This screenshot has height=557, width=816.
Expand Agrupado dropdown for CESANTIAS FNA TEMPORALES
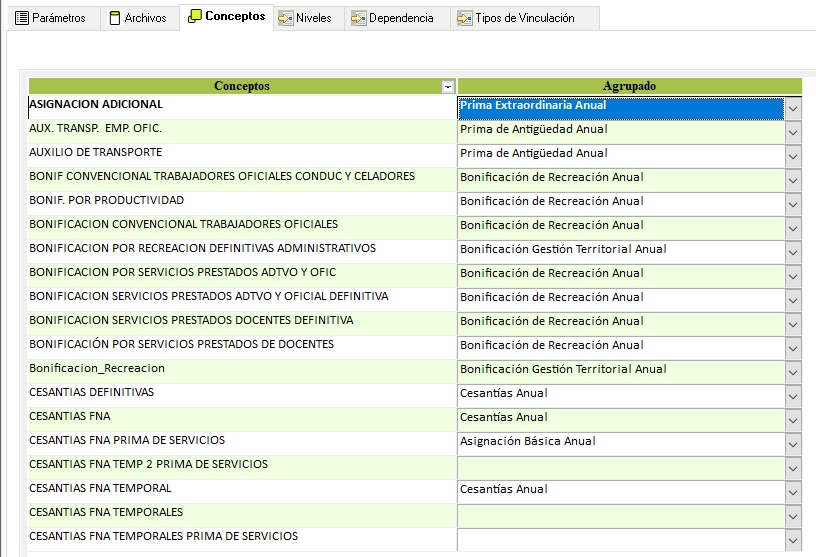coord(793,516)
